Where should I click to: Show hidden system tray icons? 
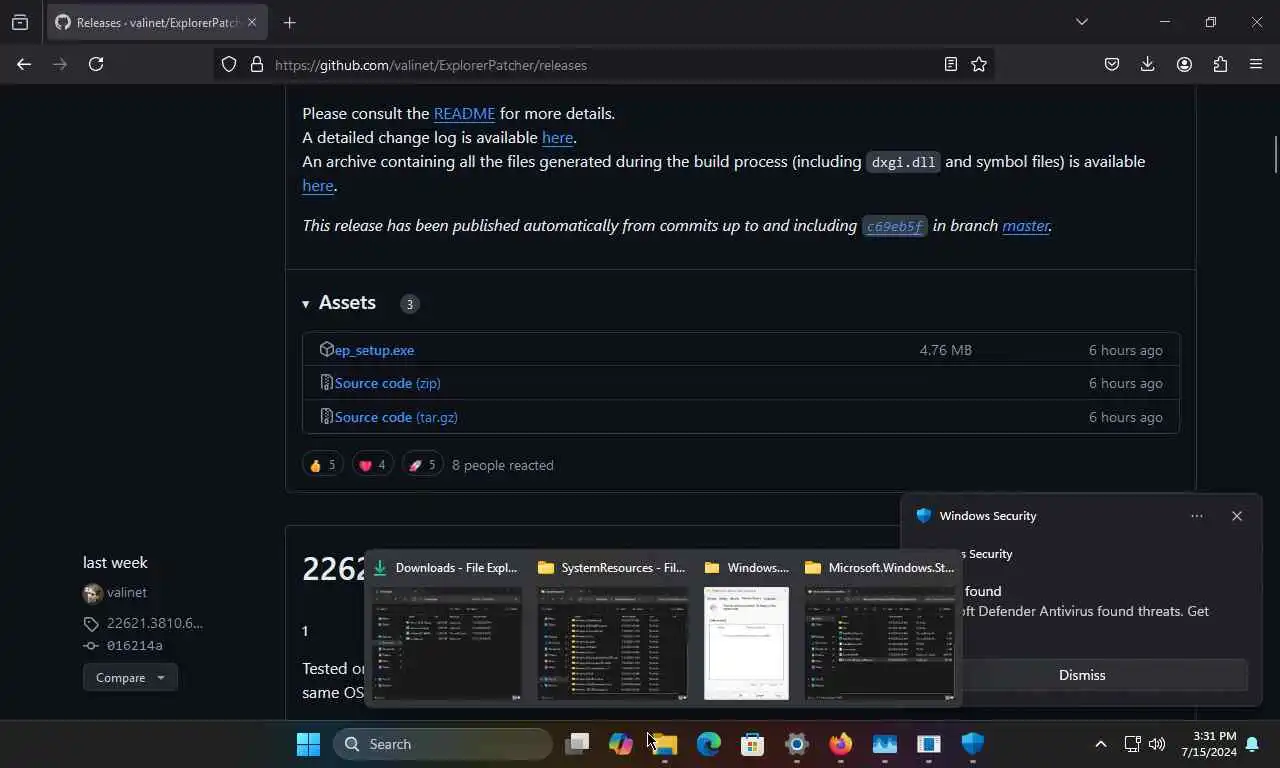tap(1101, 744)
